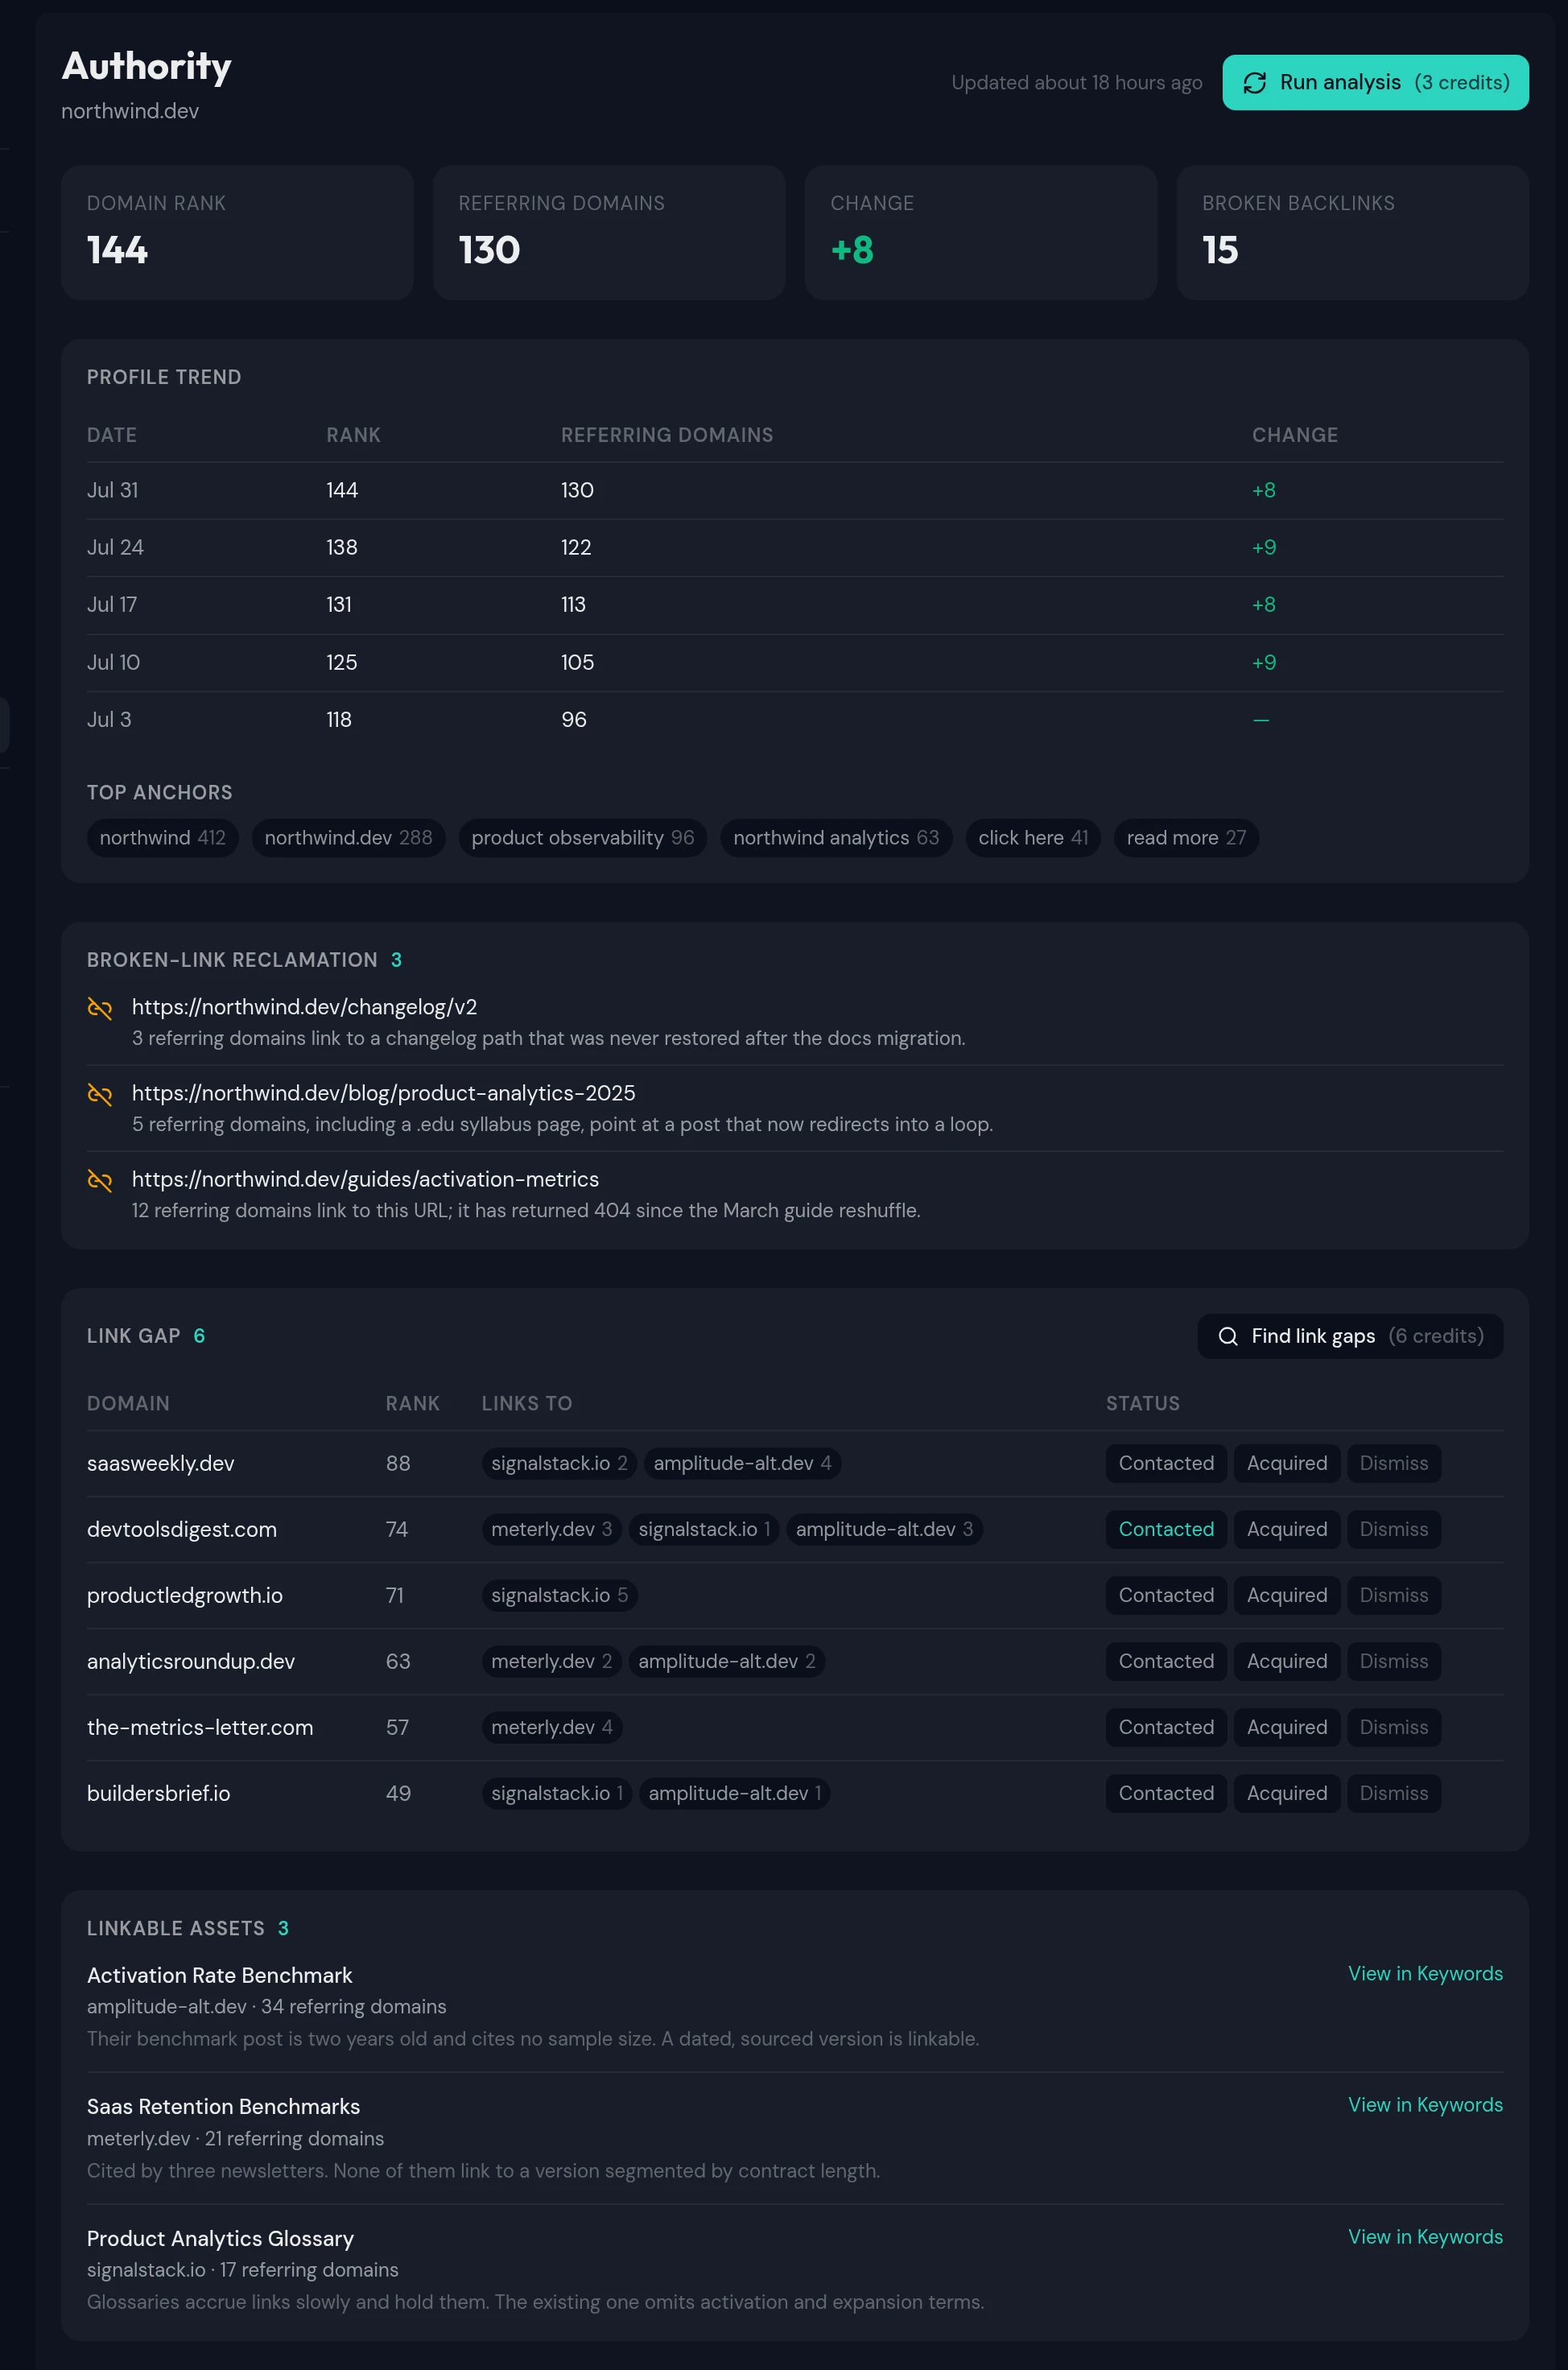Open View in Keywords for Activation Rate Benchmark
This screenshot has width=1568, height=2370.
pos(1425,1973)
